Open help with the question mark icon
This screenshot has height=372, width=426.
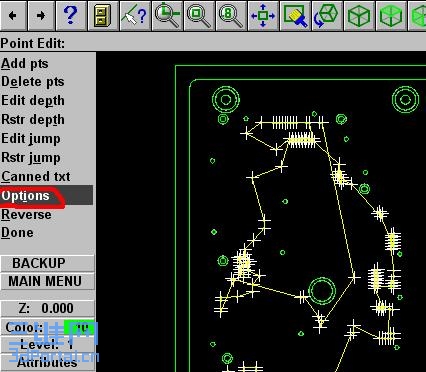point(71,15)
